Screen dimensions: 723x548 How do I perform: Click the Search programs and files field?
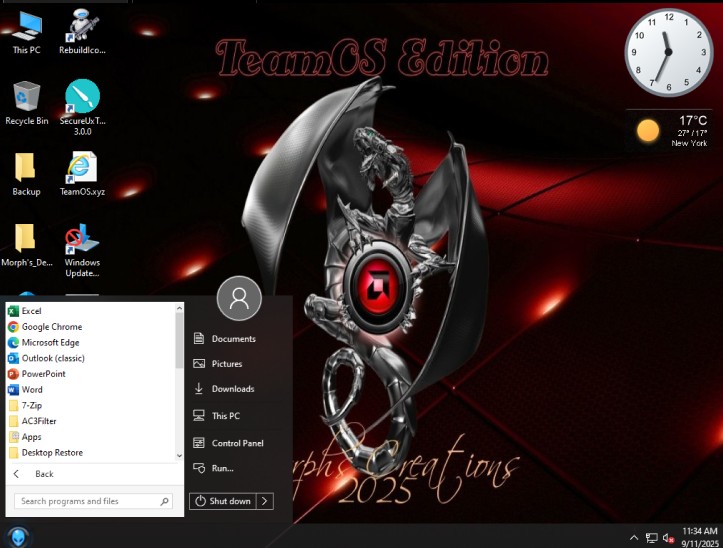(x=94, y=501)
